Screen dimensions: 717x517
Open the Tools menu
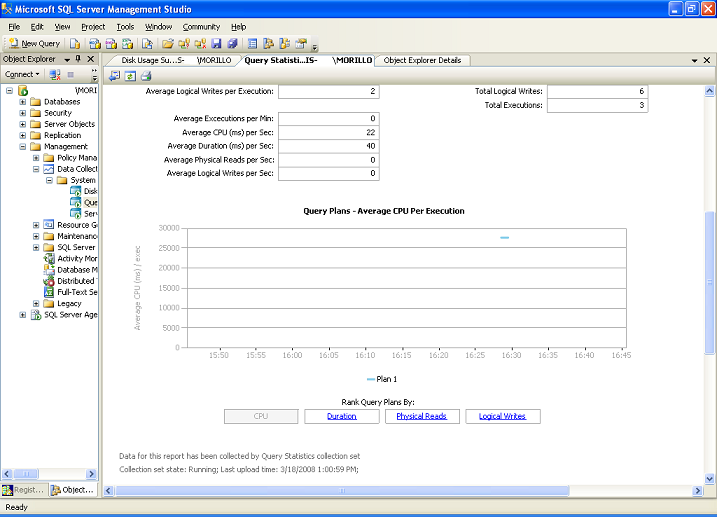click(x=125, y=27)
